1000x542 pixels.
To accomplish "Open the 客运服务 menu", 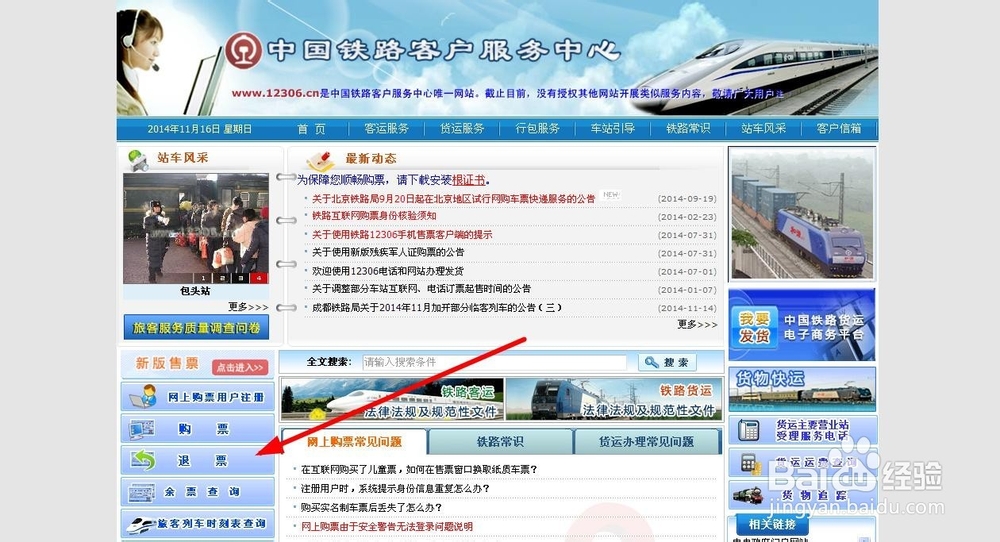I will click(386, 129).
